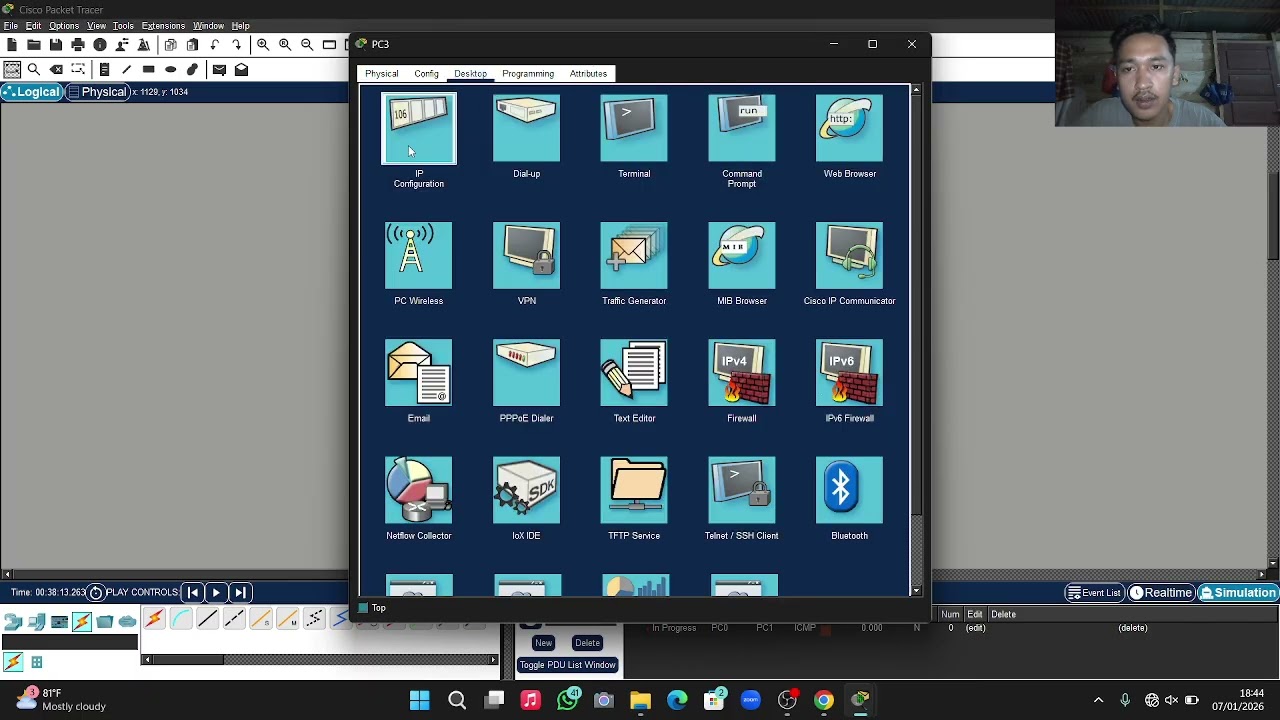
Task: Select the Inspect magnifier tool
Action: point(34,70)
